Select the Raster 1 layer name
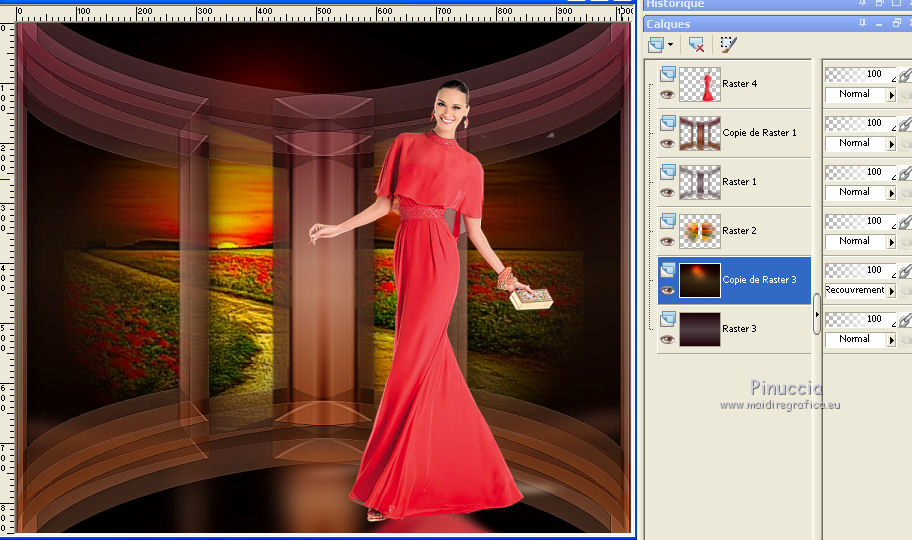Image resolution: width=912 pixels, height=540 pixels. pos(739,182)
